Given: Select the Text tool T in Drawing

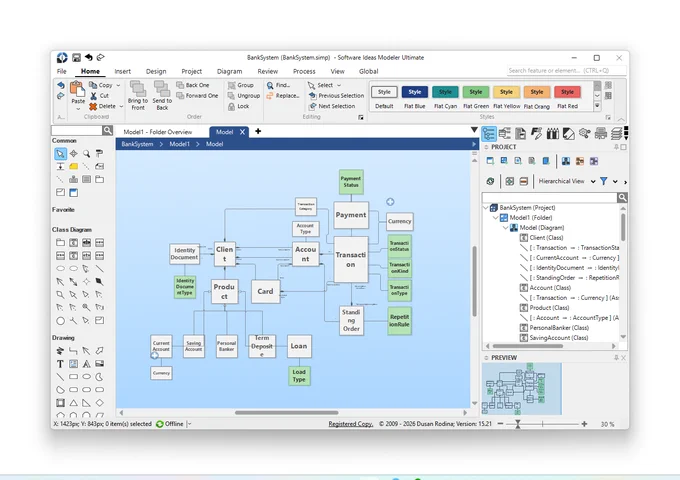Looking at the screenshot, I should click(60, 364).
